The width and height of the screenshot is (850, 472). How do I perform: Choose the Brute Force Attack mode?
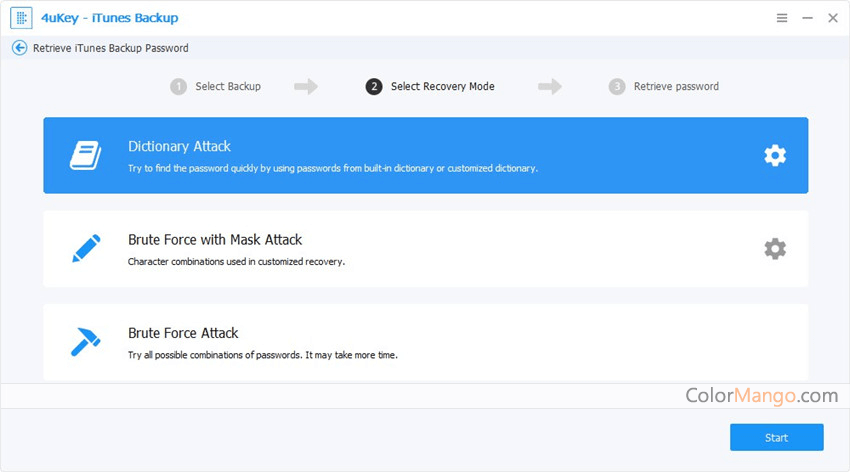(x=183, y=333)
